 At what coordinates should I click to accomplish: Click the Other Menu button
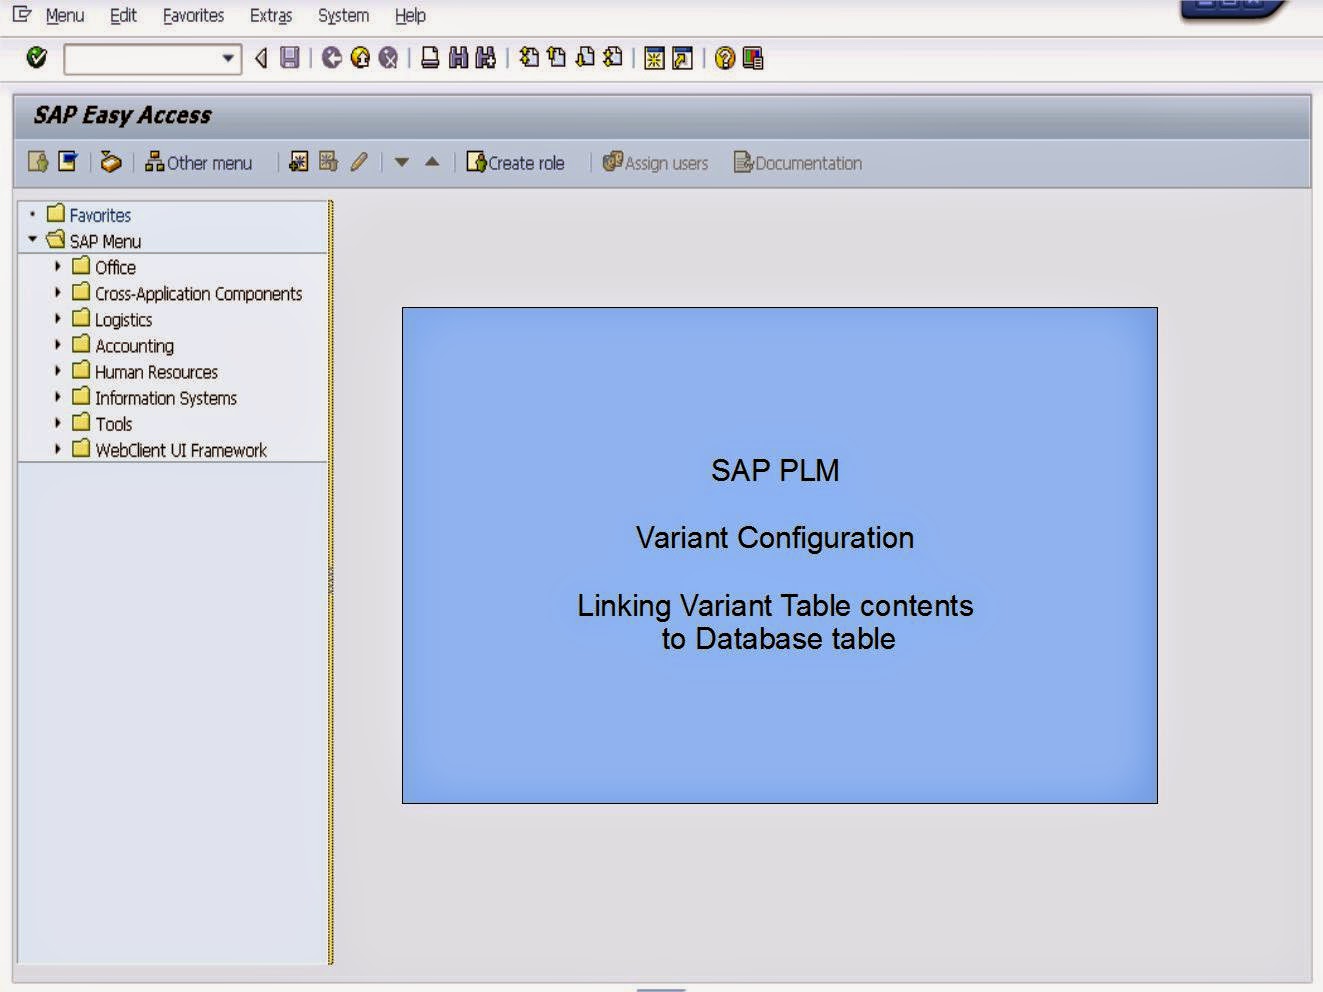point(198,162)
